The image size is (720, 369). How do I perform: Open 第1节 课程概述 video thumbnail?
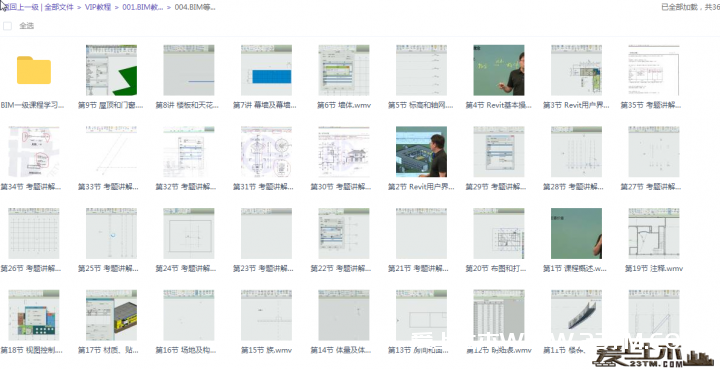[x=576, y=234]
